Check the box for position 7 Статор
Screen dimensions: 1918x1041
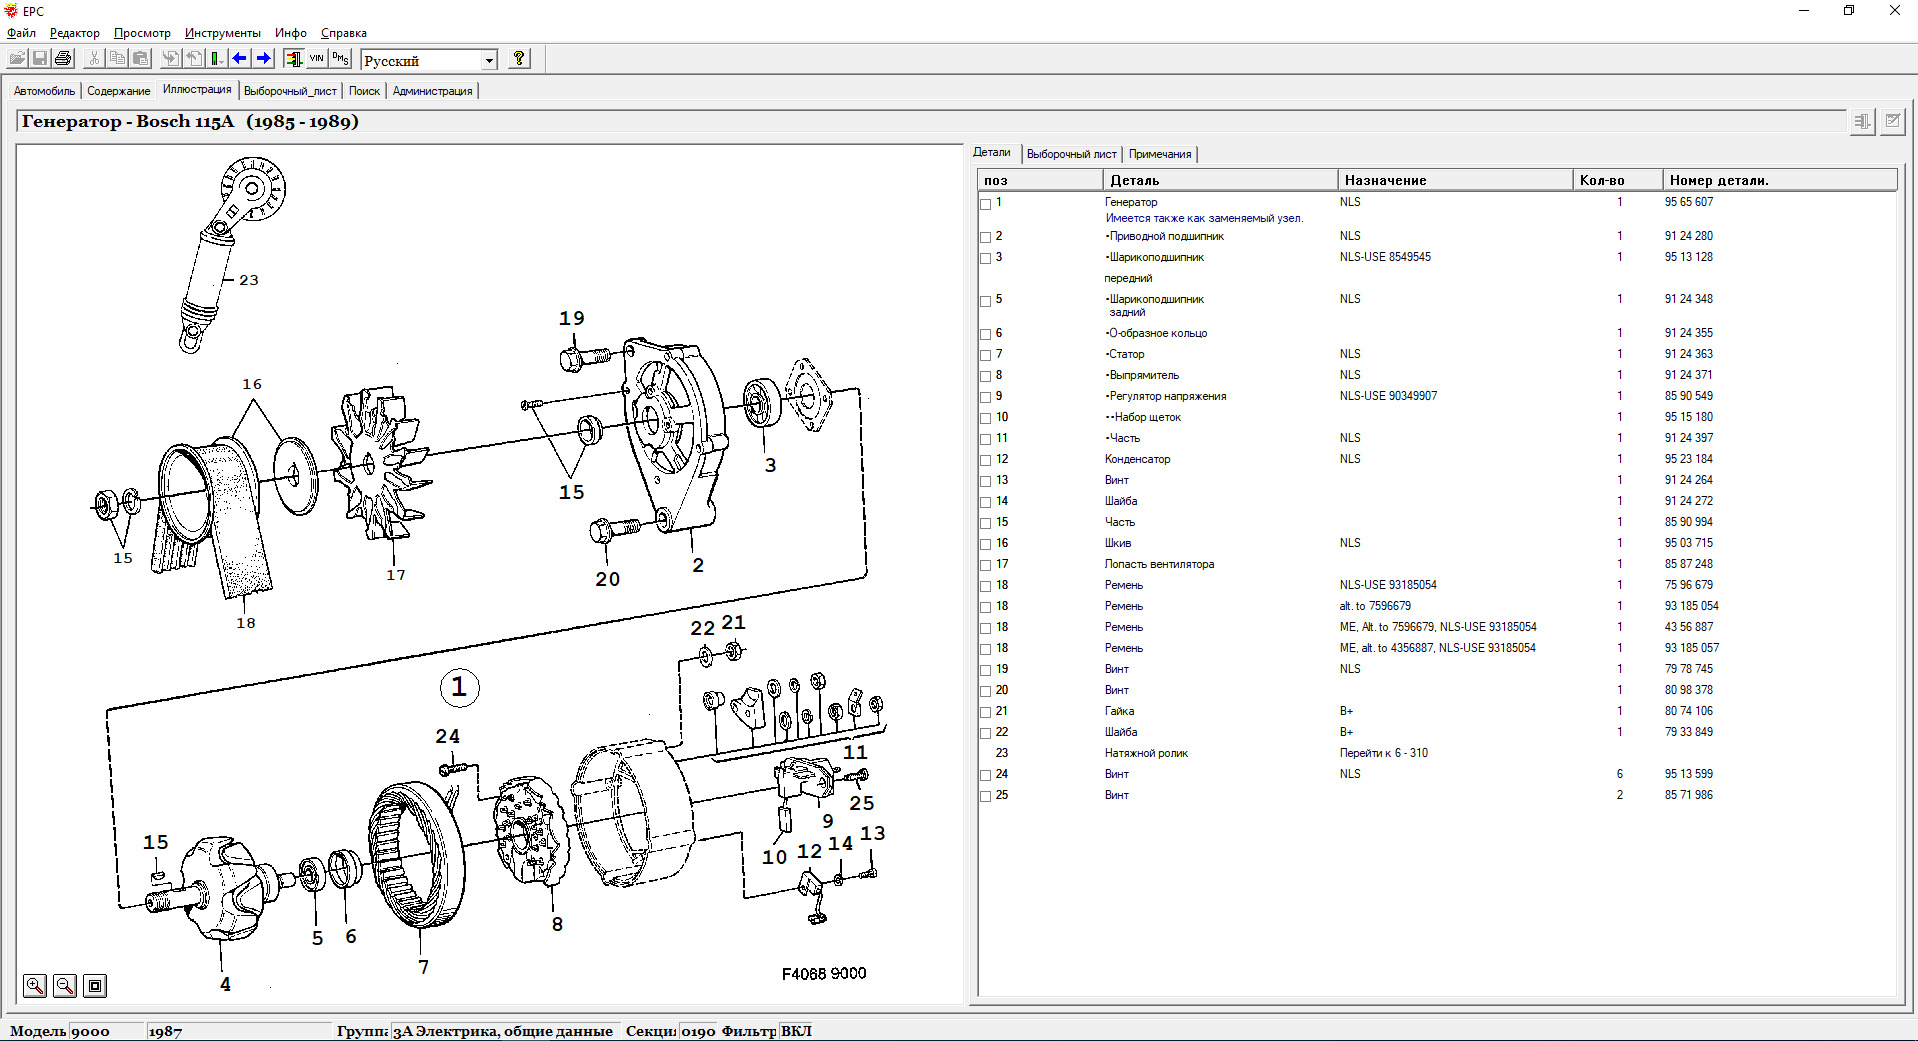coord(985,355)
